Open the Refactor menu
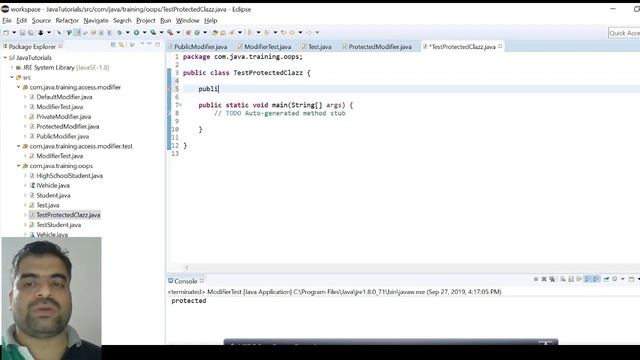 [x=67, y=20]
